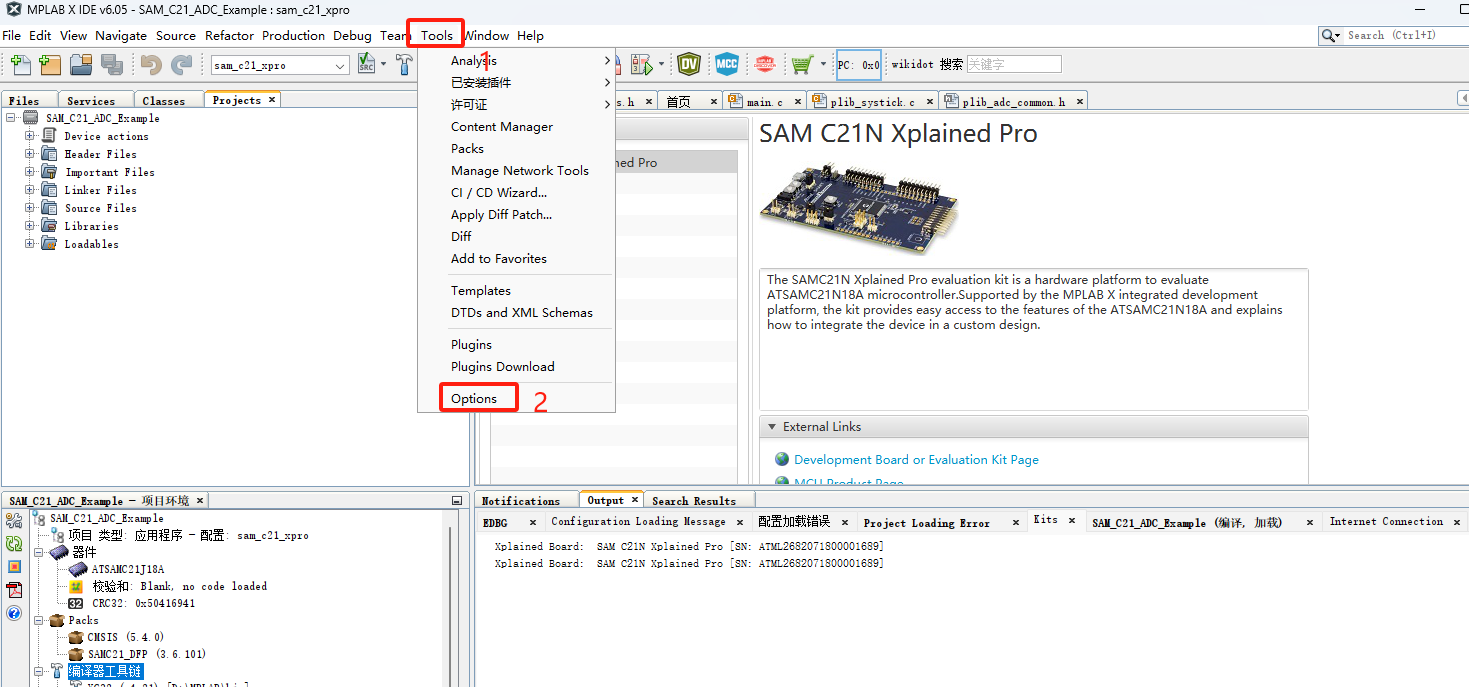Launch MCC code configurator icon
This screenshot has width=1469, height=687.
coord(727,65)
